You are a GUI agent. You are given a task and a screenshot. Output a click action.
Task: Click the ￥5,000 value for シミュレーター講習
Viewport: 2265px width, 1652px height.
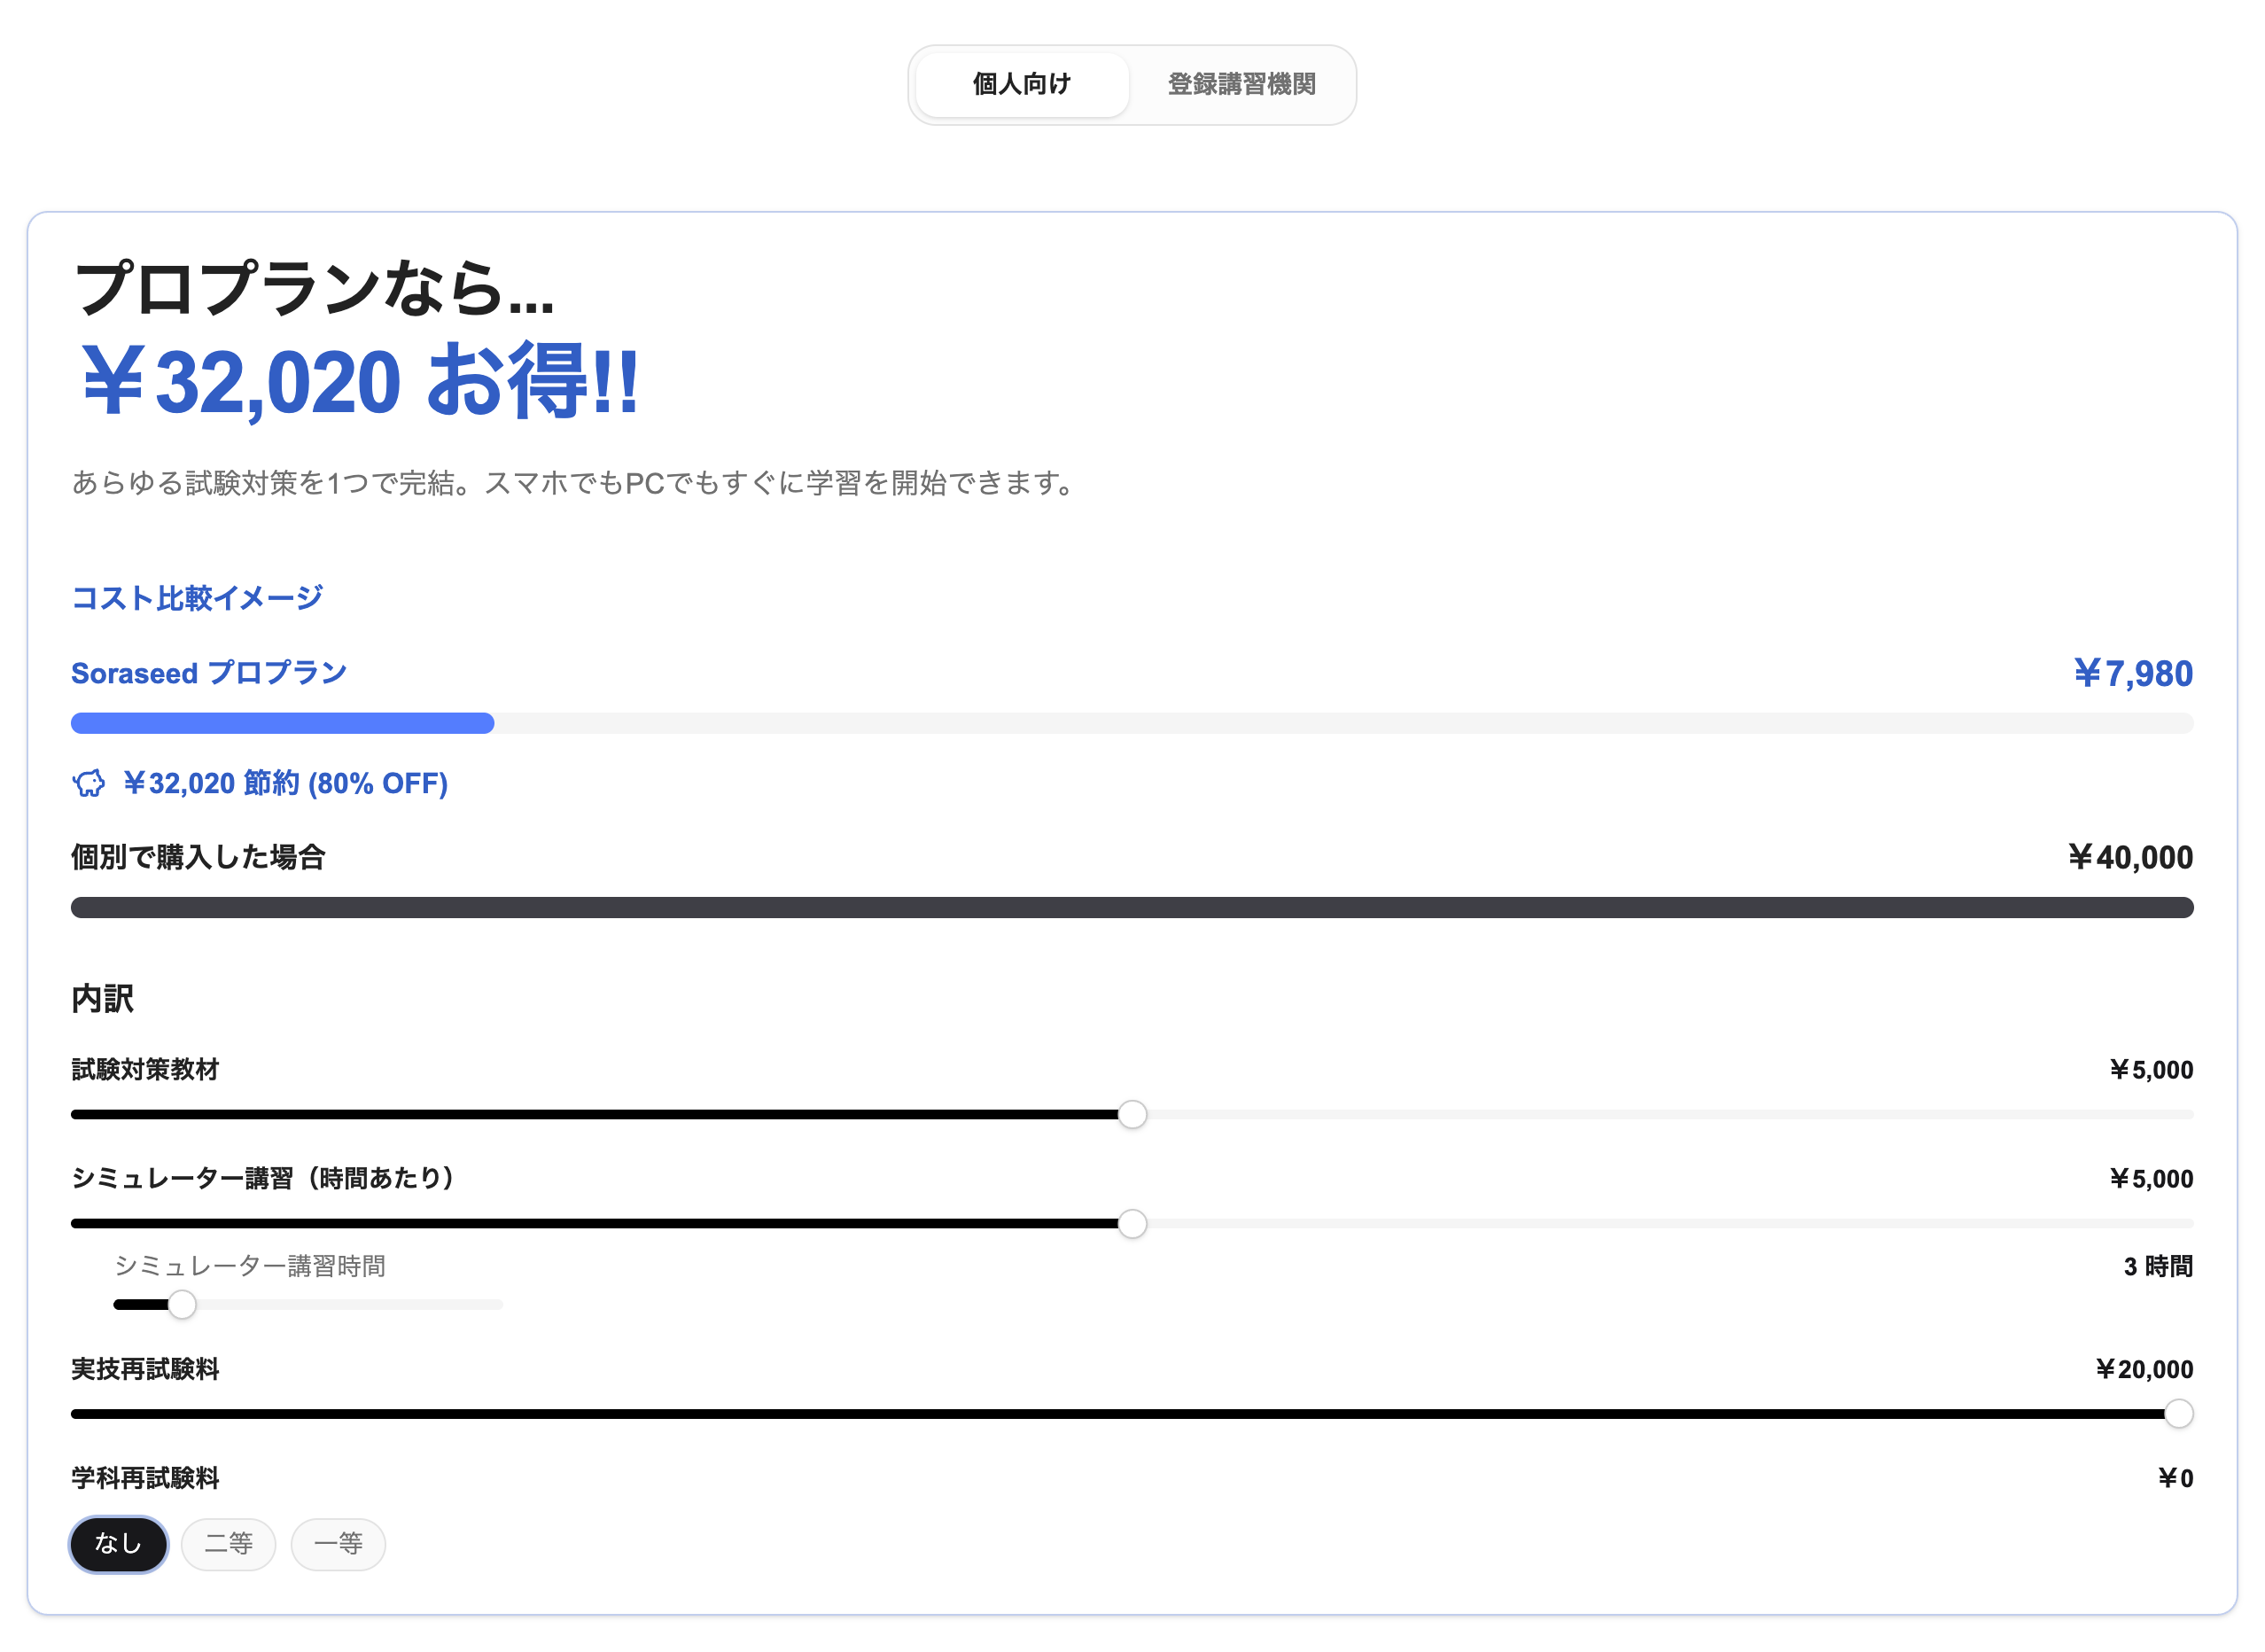tap(2150, 1179)
